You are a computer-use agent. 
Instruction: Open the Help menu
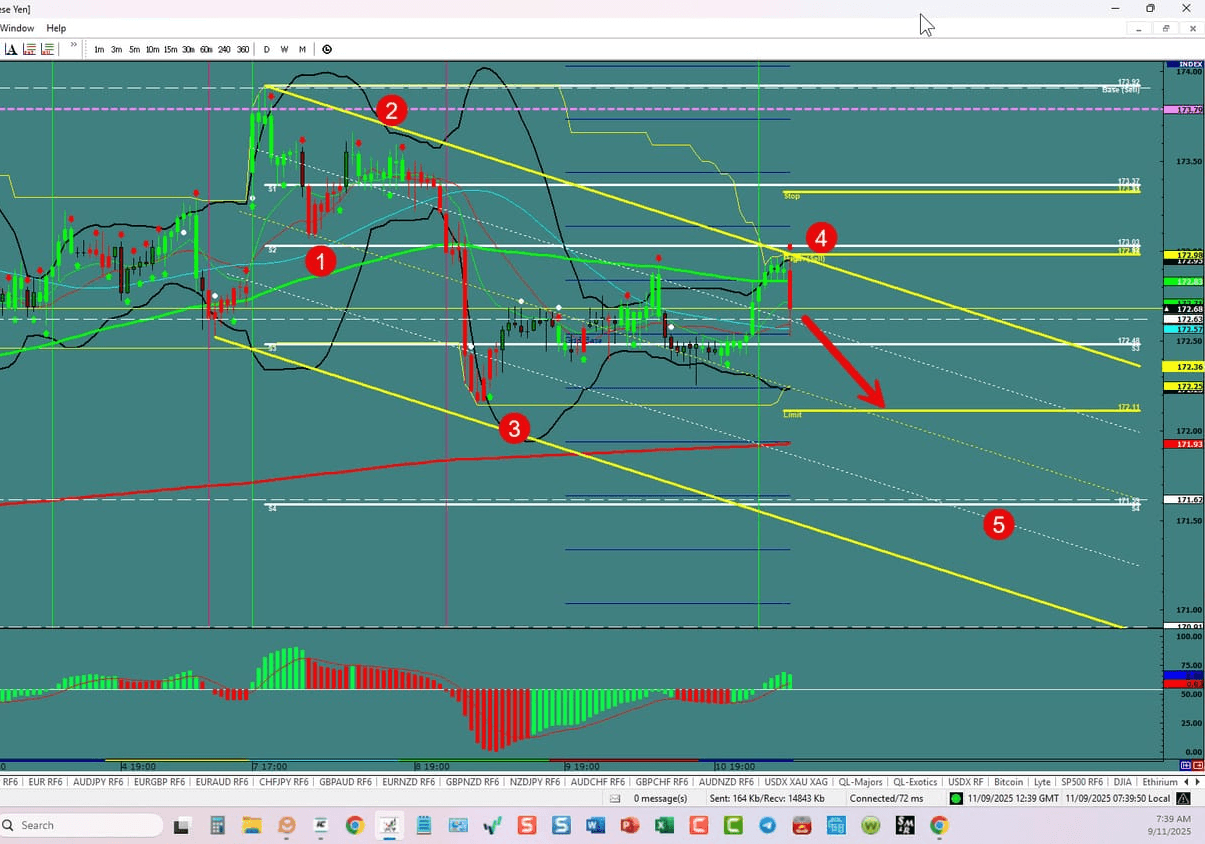tap(56, 28)
